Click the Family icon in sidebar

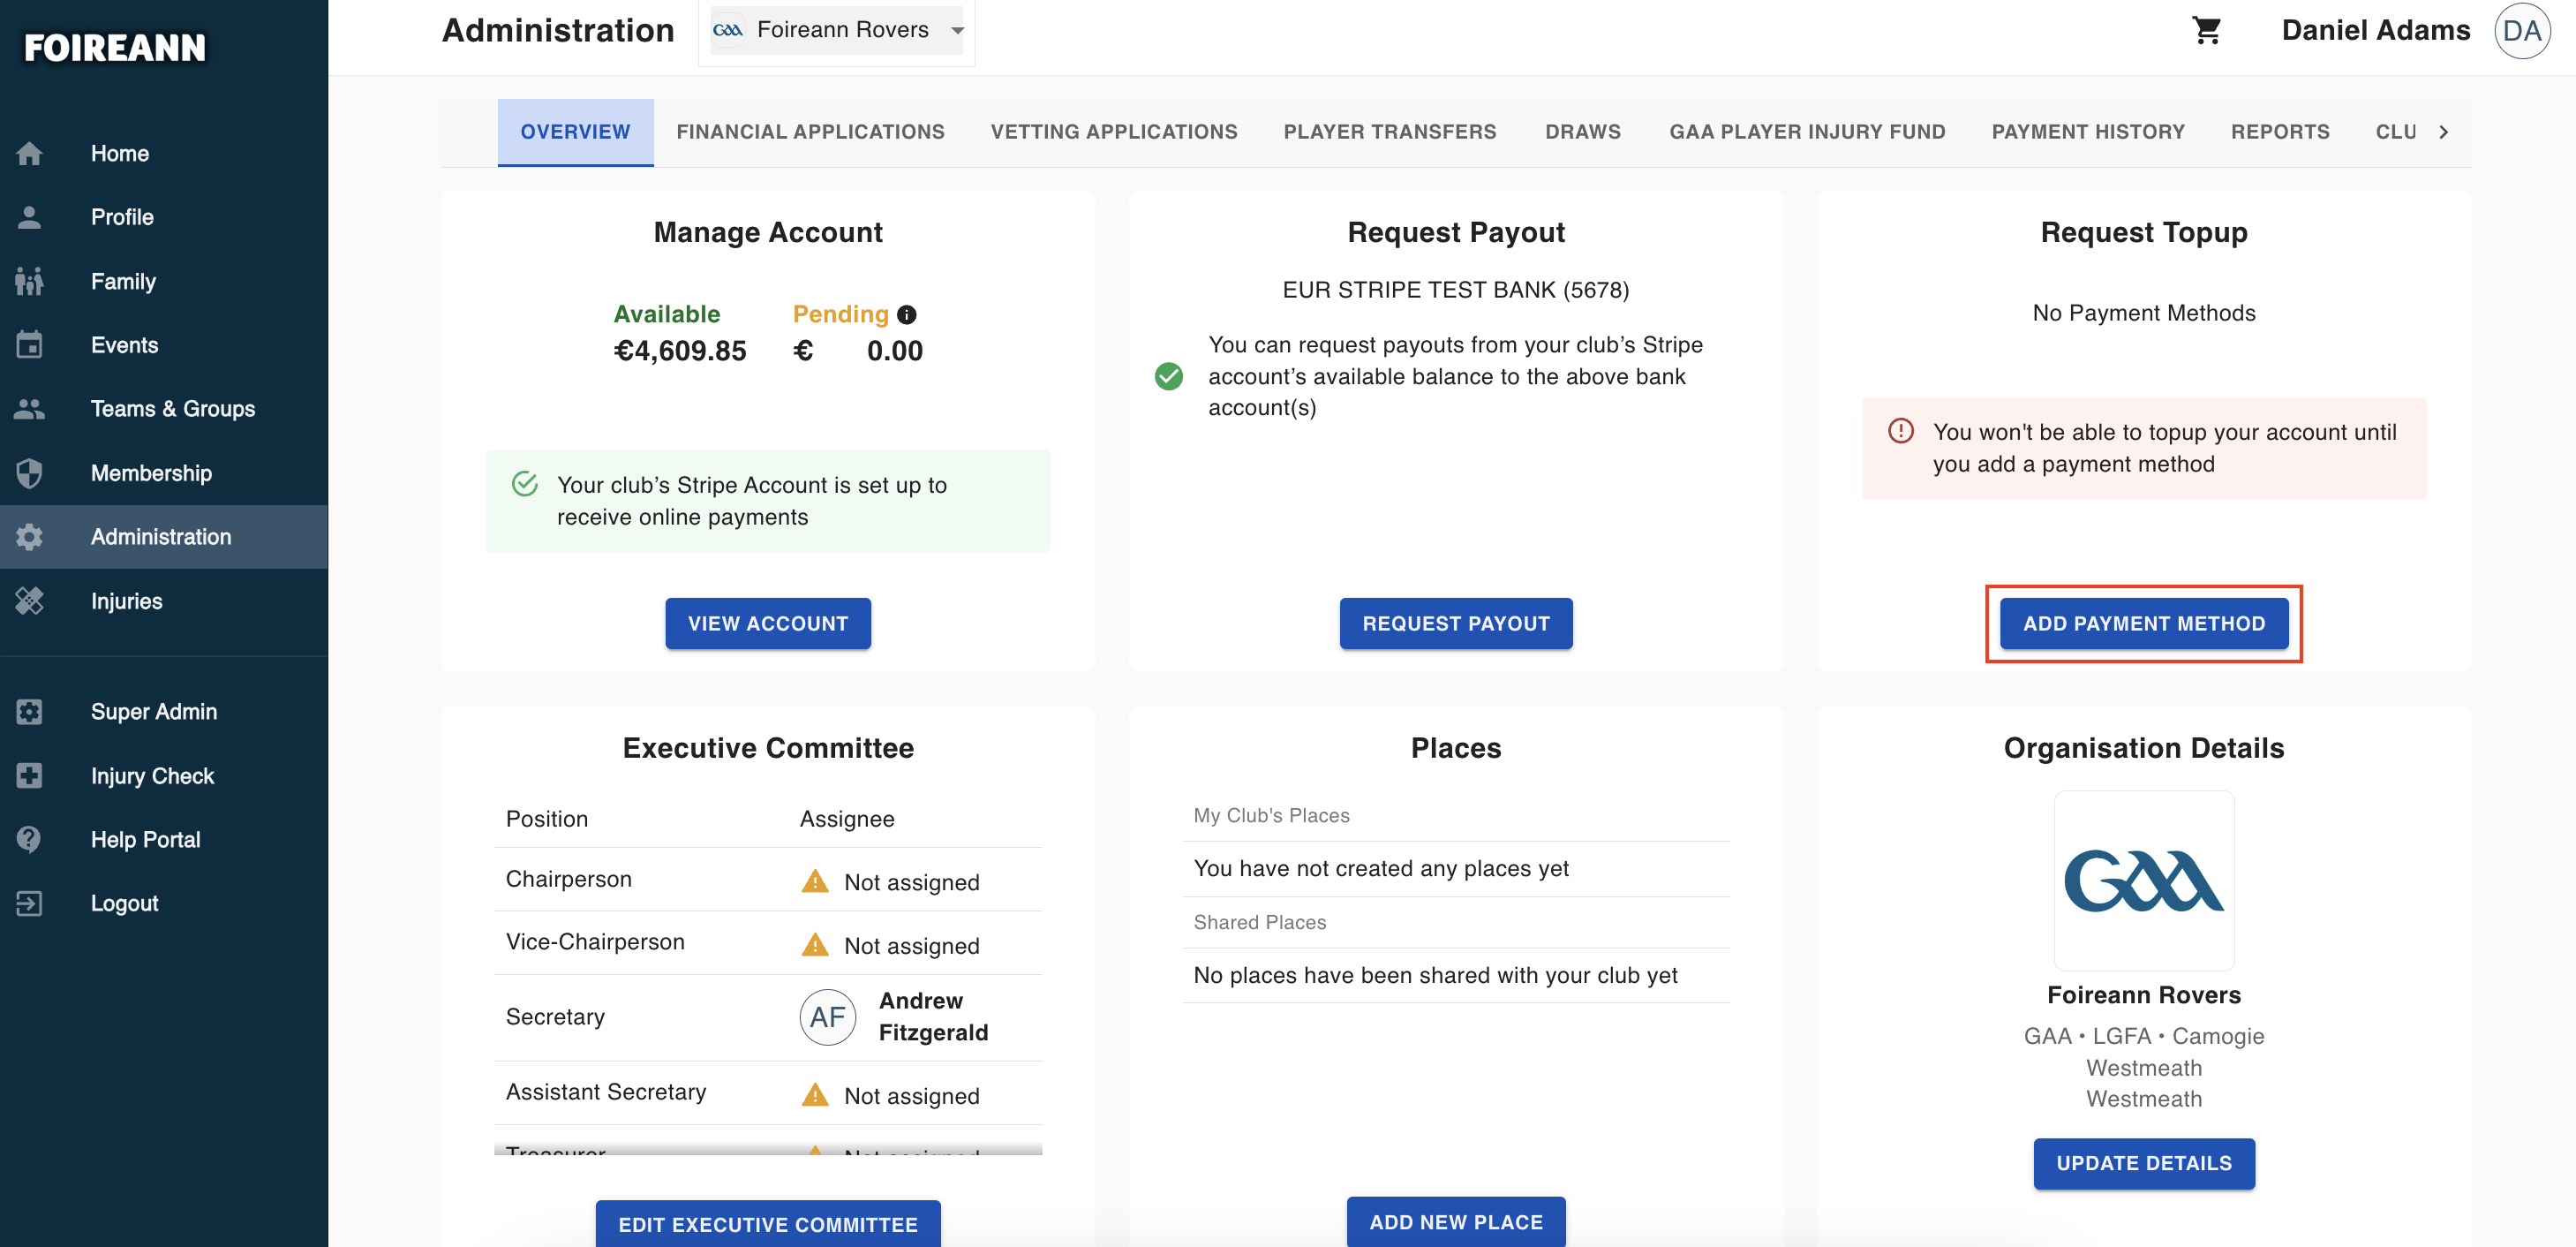pyautogui.click(x=29, y=281)
